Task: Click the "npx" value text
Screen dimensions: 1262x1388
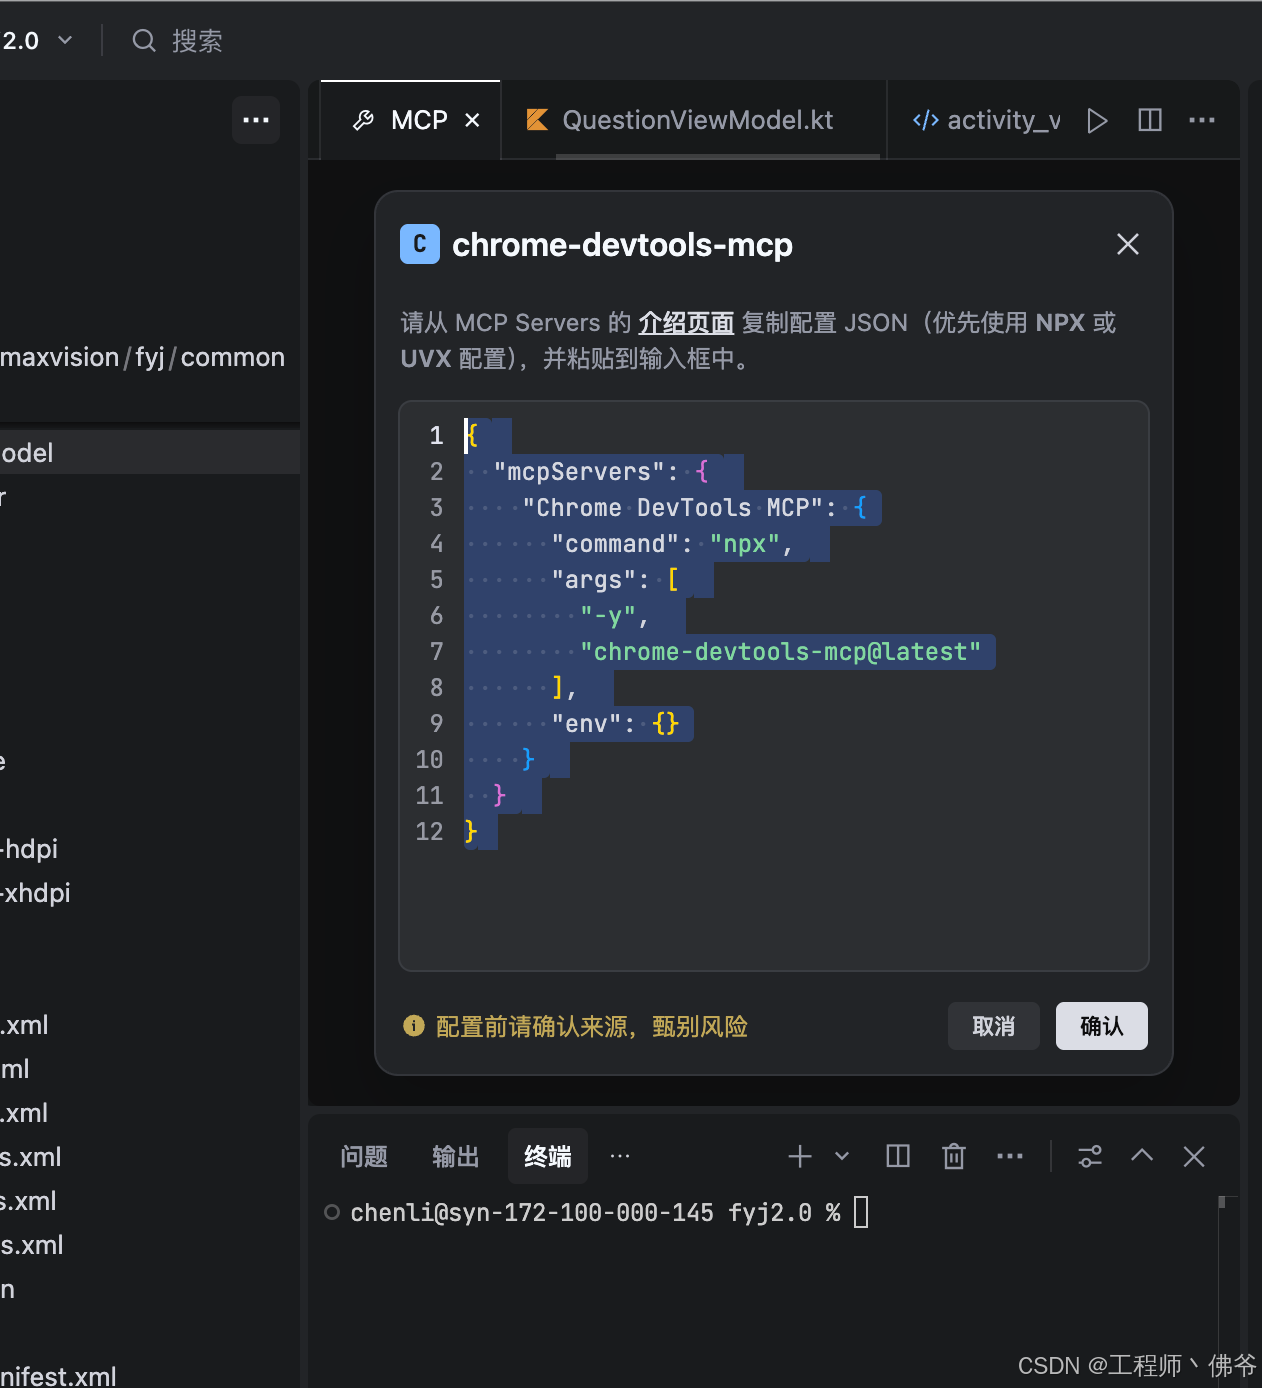Action: click(745, 544)
